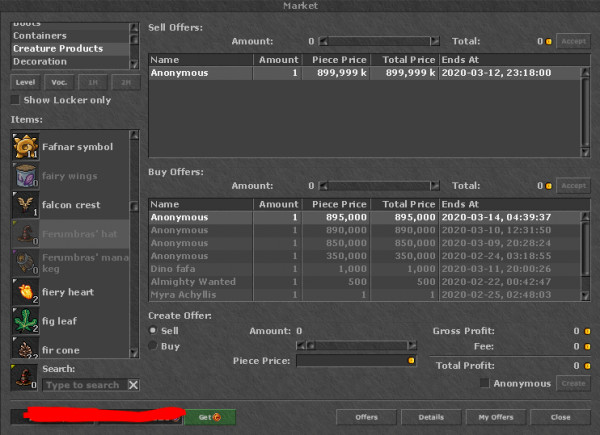Click the gold coin beside Total Profit

click(x=587, y=366)
